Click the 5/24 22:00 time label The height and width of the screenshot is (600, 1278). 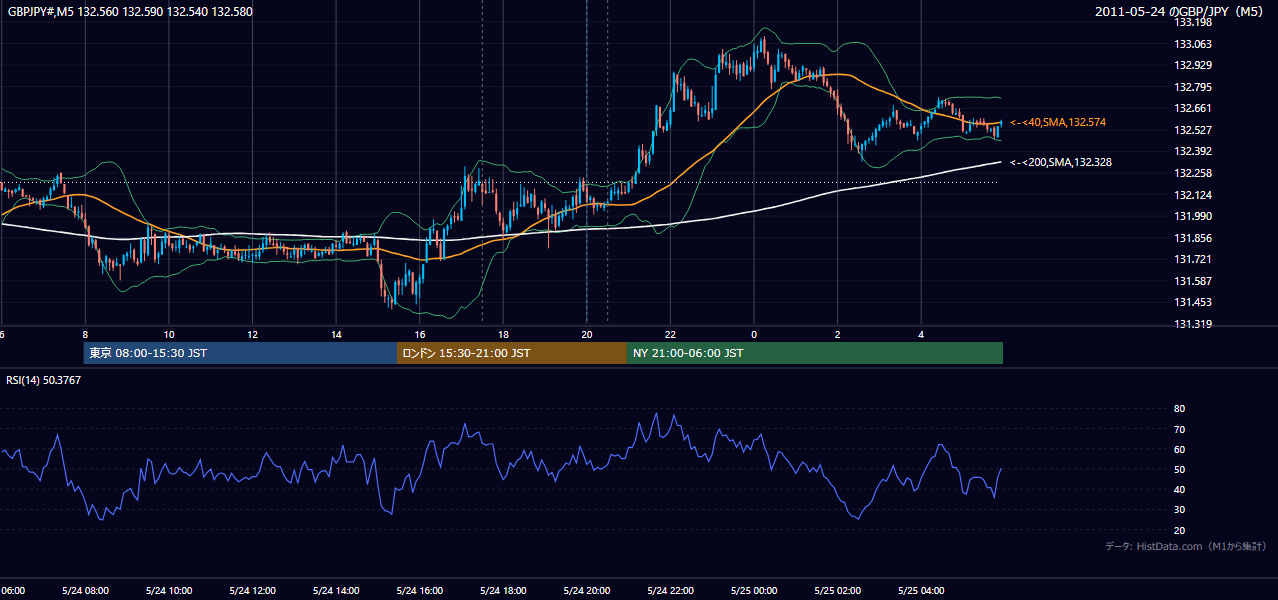[671, 591]
